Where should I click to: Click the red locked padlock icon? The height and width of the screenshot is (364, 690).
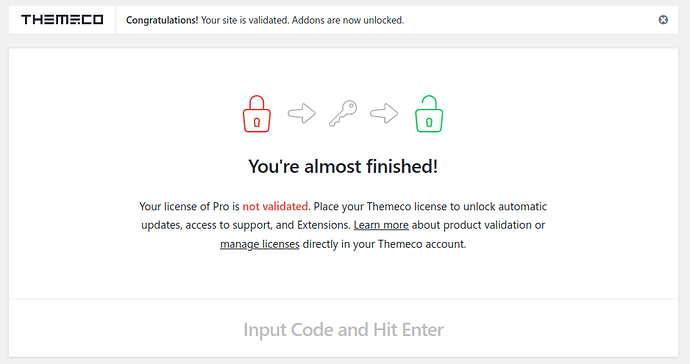pos(257,114)
